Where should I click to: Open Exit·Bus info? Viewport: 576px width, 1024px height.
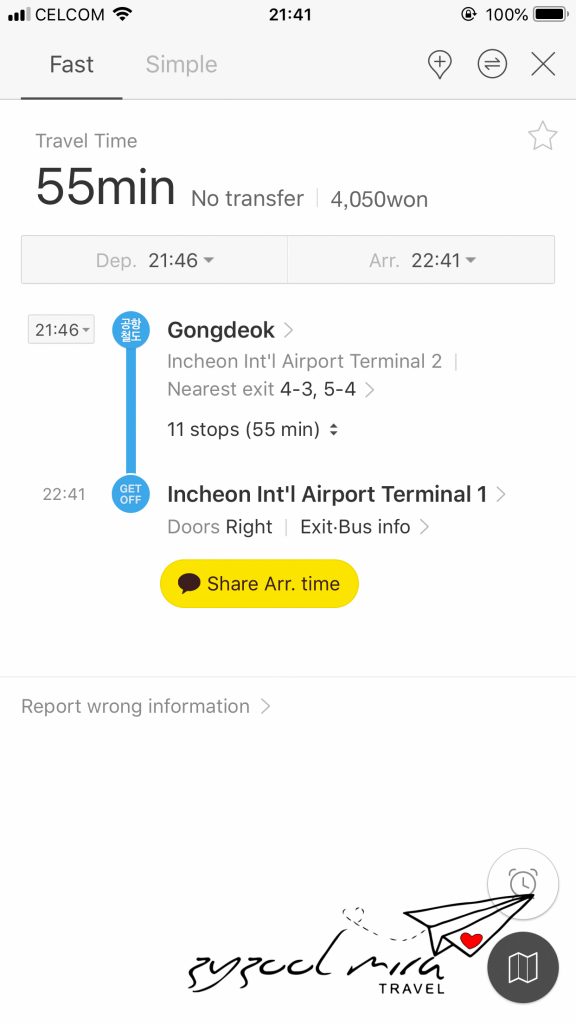click(x=364, y=527)
